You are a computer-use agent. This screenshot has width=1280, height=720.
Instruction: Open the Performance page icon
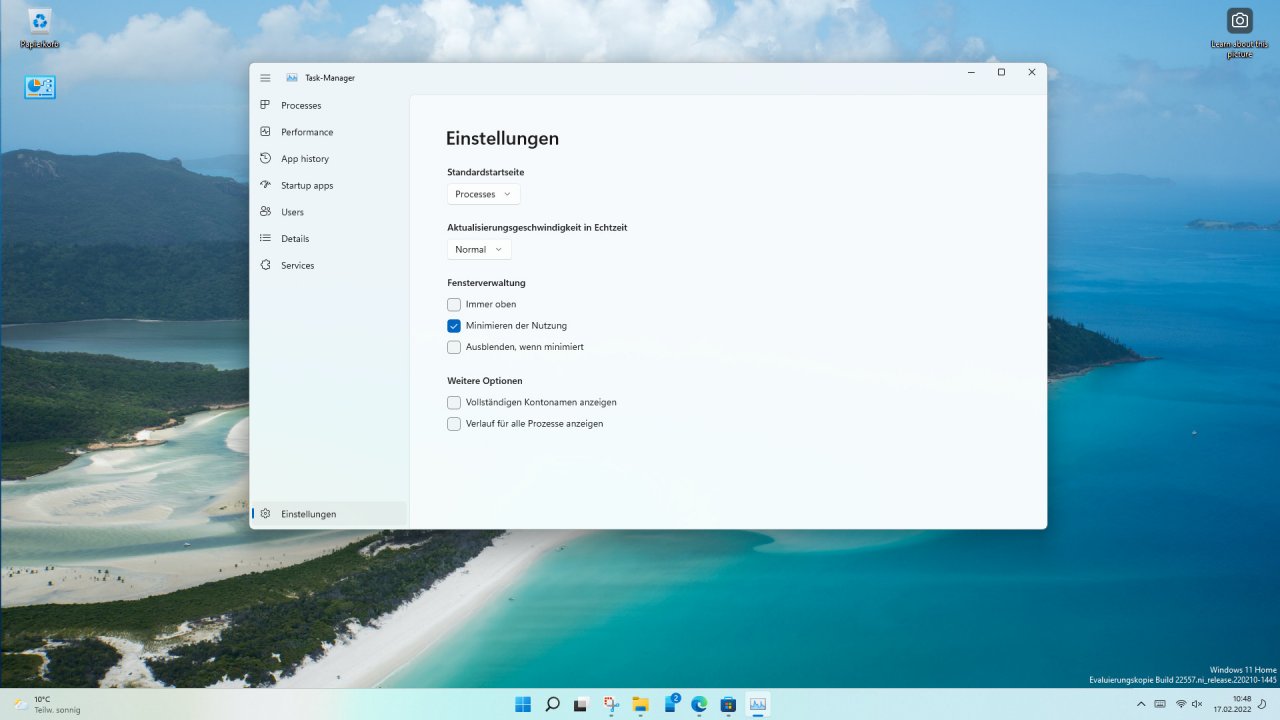point(265,131)
